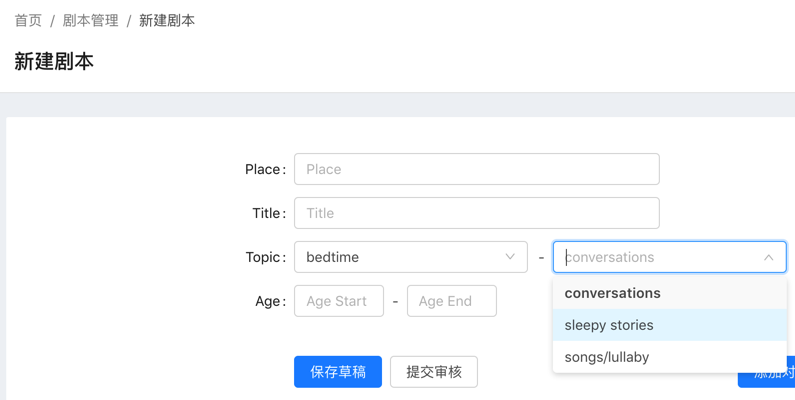Click the conversations sub-topic search box
Image resolution: width=795 pixels, height=400 pixels.
tap(655, 257)
